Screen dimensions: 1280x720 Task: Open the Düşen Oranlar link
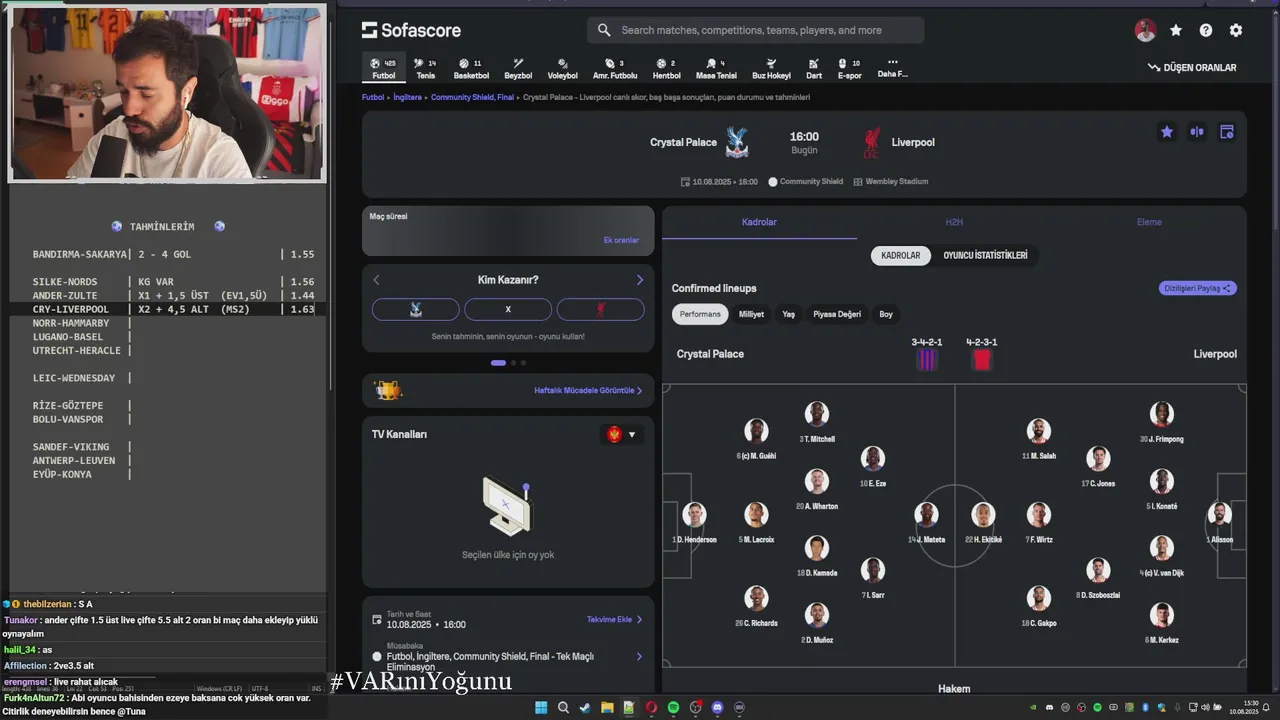(x=1192, y=68)
